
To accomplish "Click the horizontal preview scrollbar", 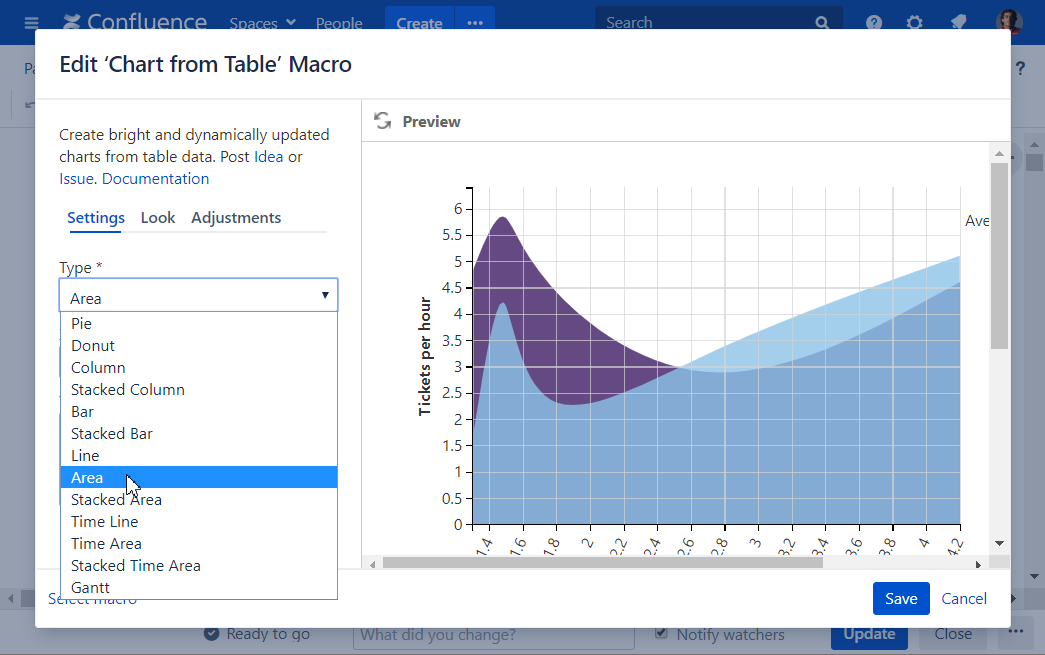I will coord(602,563).
